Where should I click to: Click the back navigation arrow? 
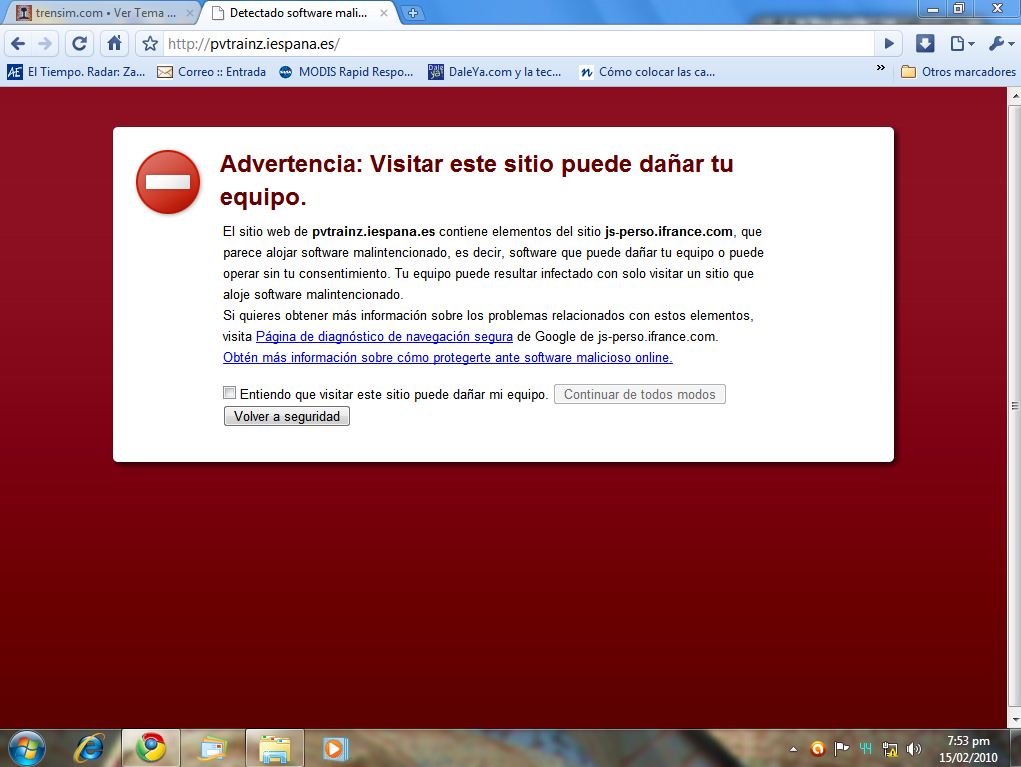tap(18, 43)
